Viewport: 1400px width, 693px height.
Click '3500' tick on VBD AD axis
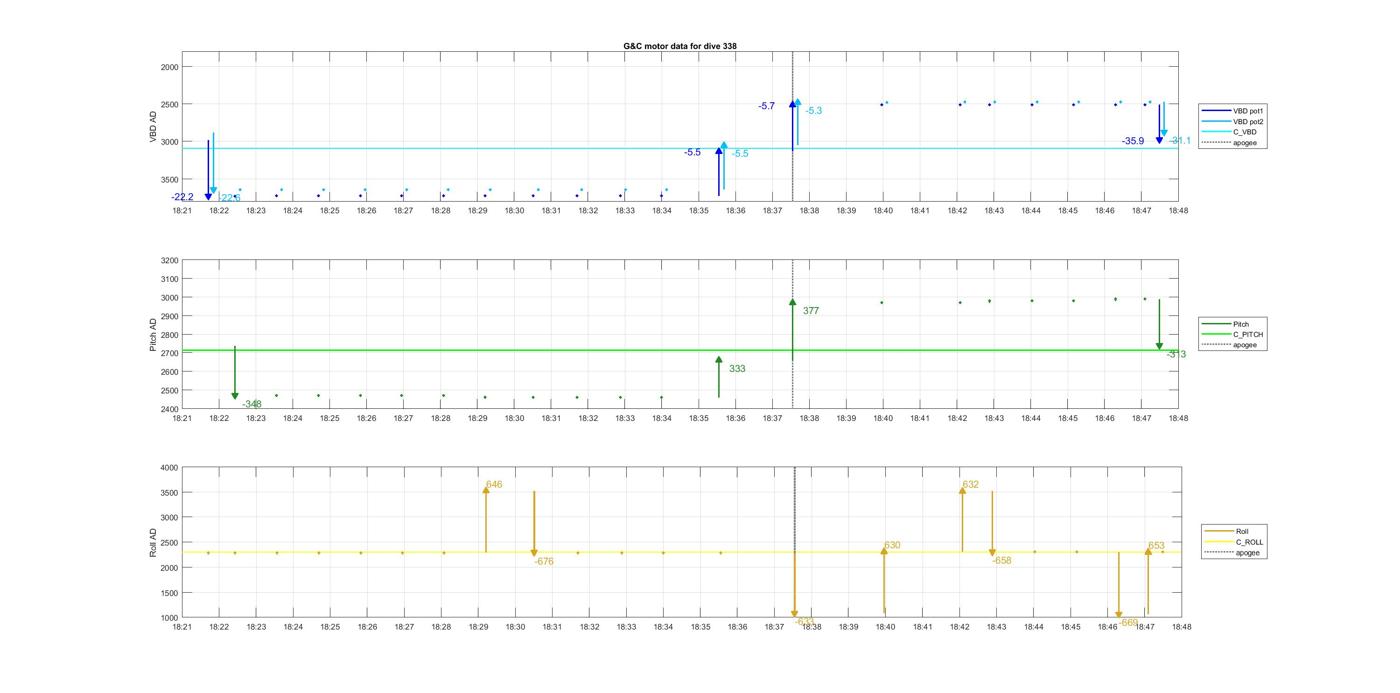(x=169, y=179)
